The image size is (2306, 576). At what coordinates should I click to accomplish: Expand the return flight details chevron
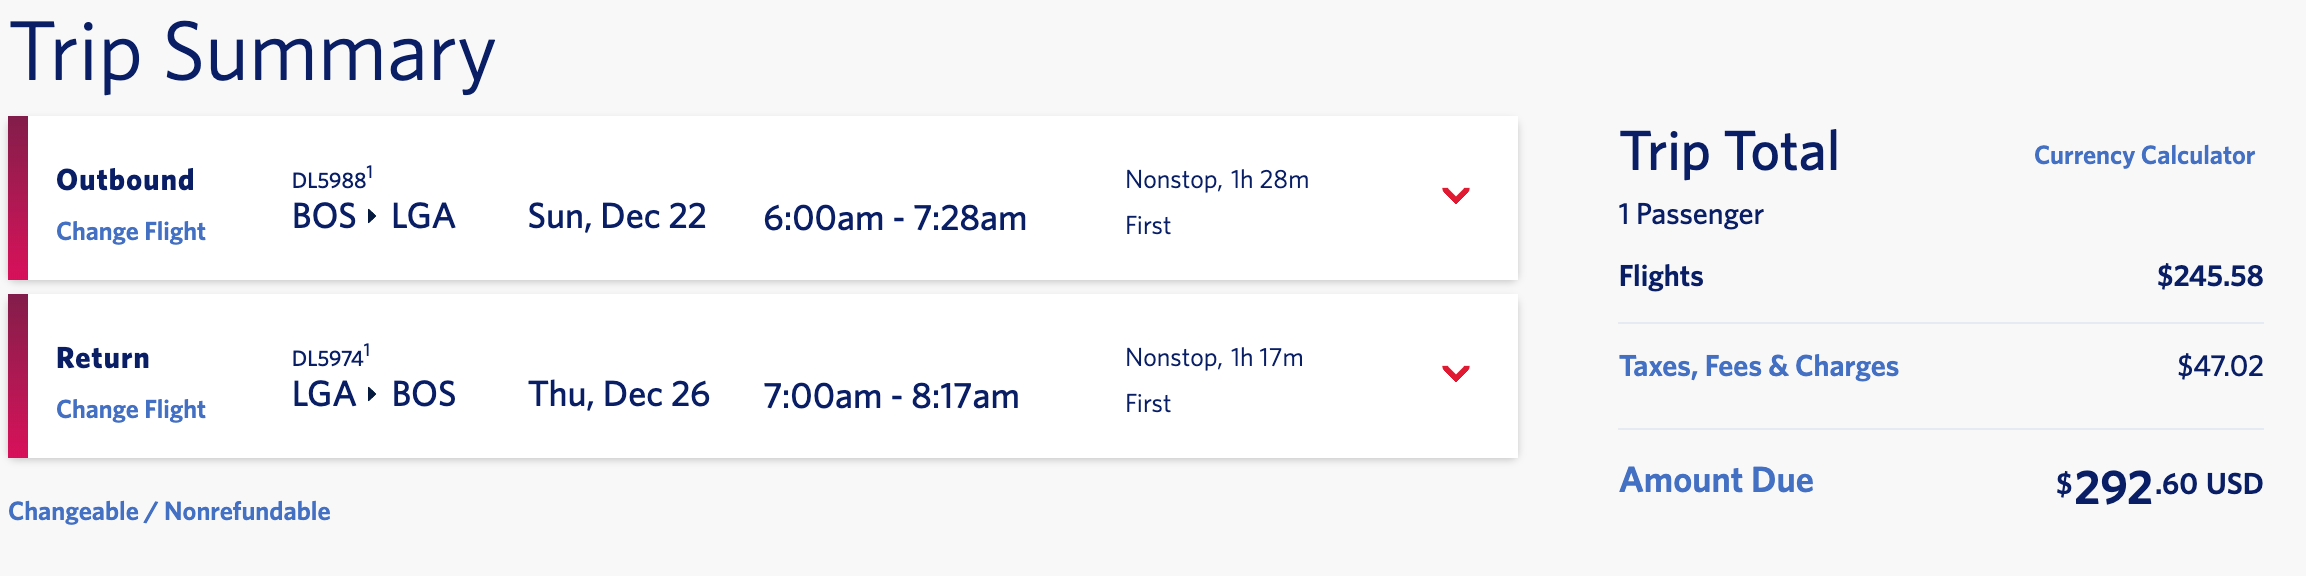click(x=1455, y=373)
